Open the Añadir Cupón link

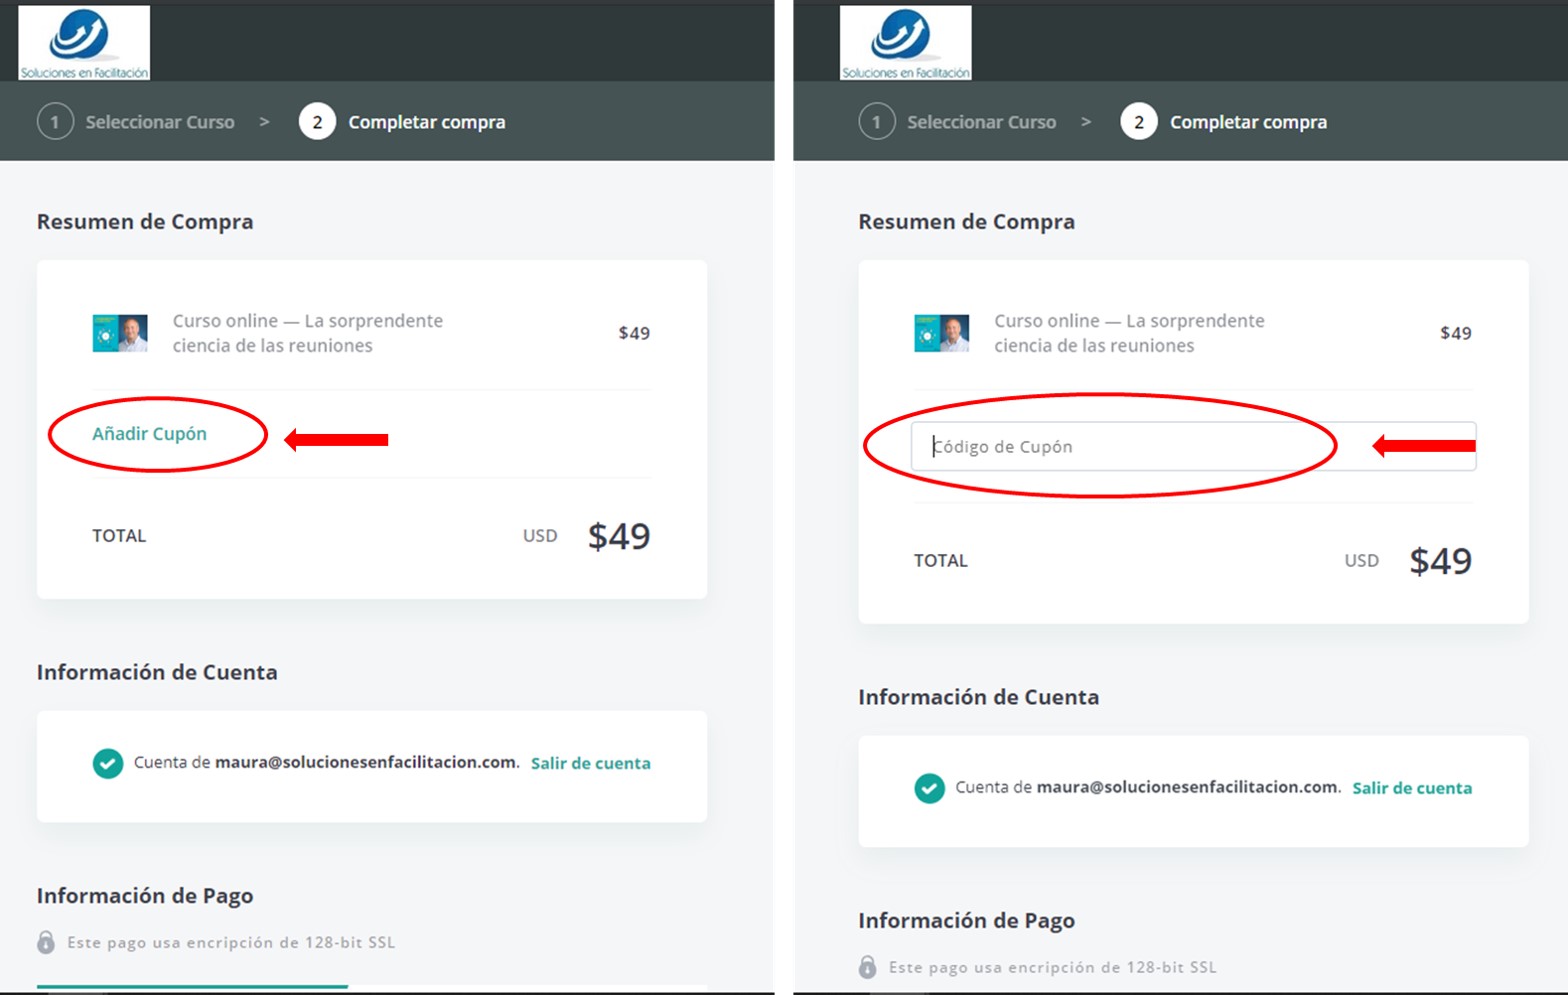pos(150,434)
